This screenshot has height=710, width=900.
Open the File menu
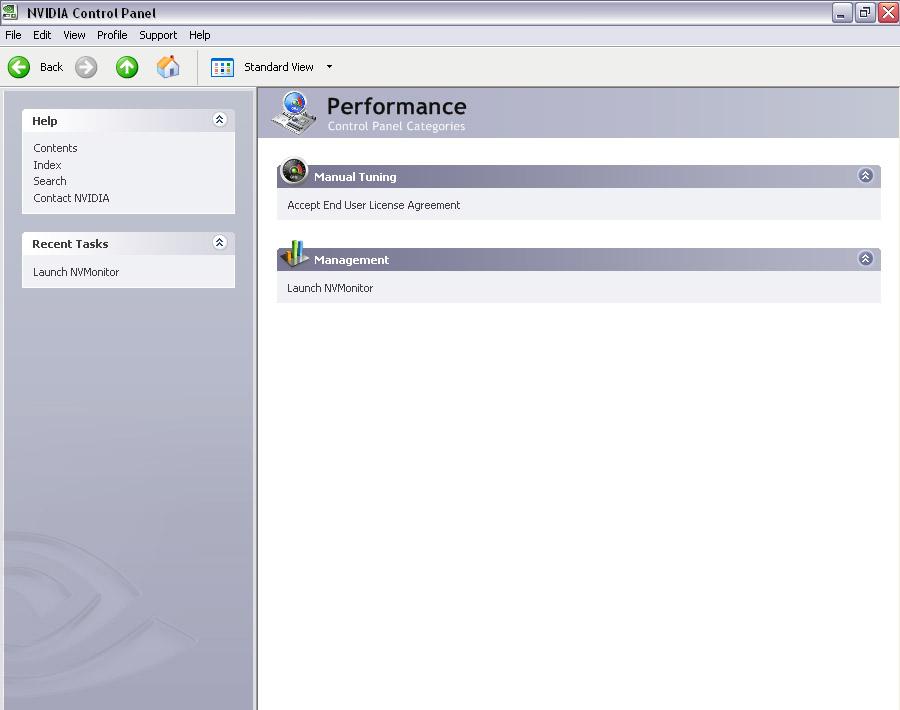coord(13,35)
